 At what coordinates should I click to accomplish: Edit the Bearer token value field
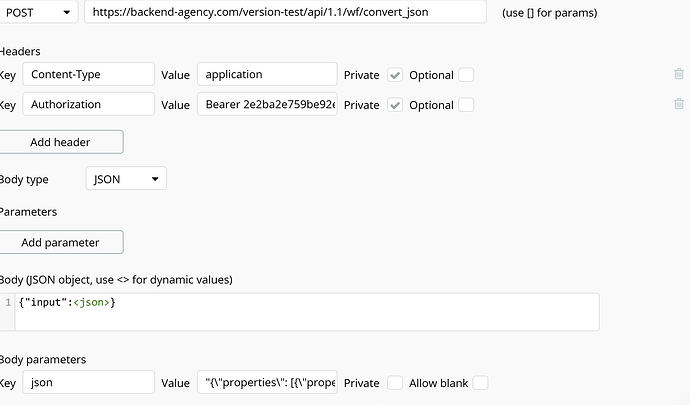(267, 104)
